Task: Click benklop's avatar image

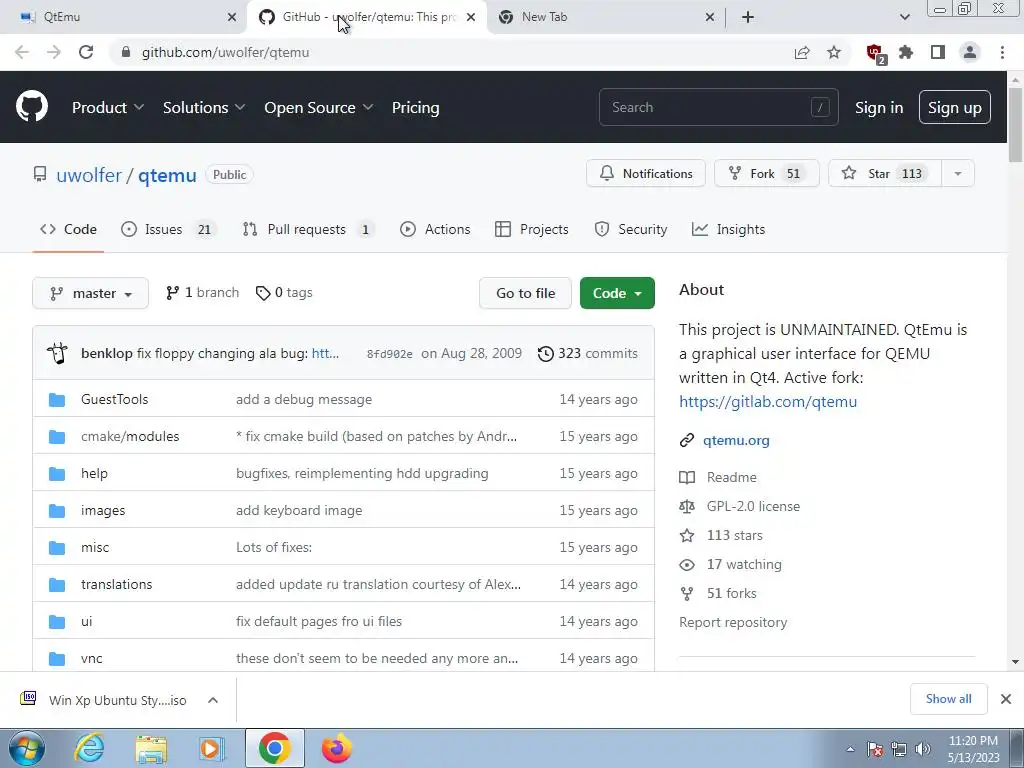Action: pos(57,353)
